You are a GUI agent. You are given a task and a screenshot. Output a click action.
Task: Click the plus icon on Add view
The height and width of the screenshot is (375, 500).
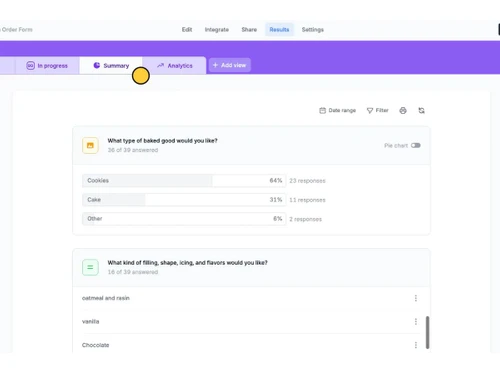click(215, 65)
